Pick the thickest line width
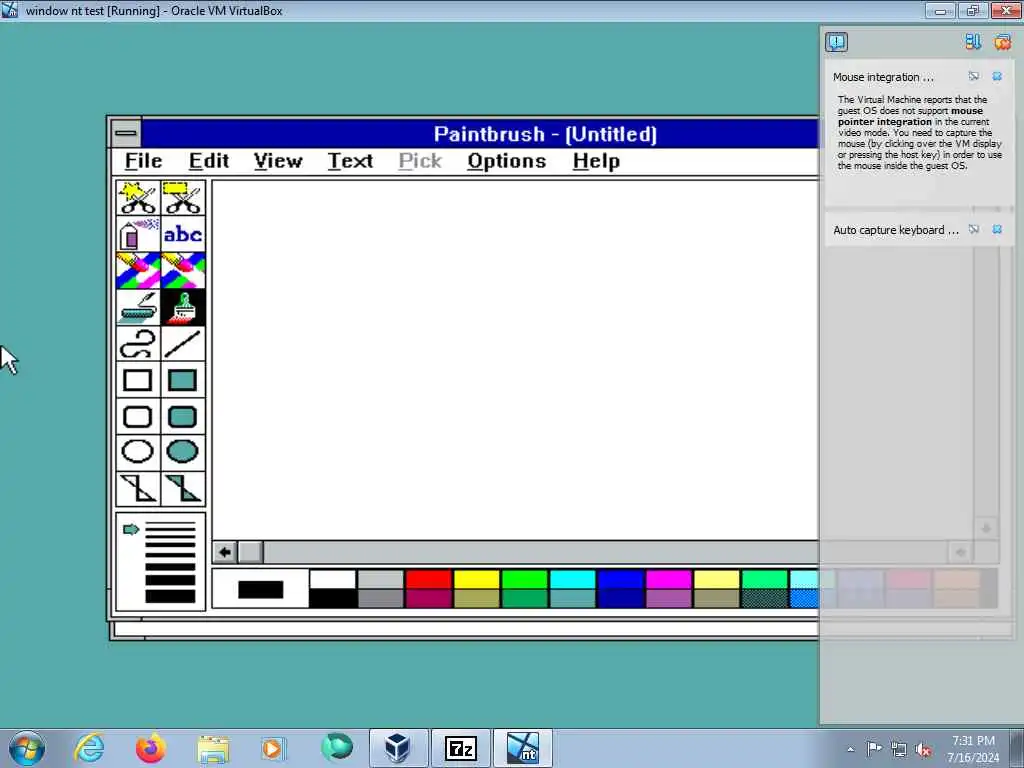The height and width of the screenshot is (768, 1024). (170, 596)
